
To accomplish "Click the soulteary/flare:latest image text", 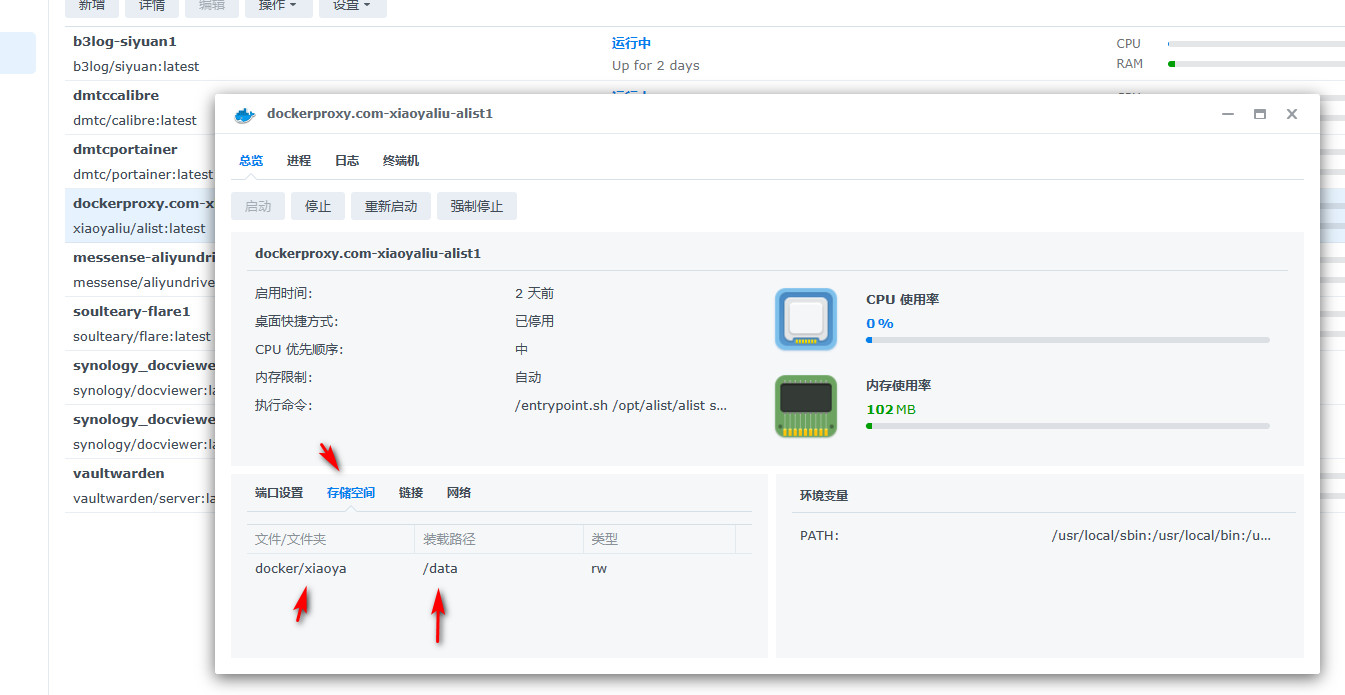I will (x=142, y=336).
